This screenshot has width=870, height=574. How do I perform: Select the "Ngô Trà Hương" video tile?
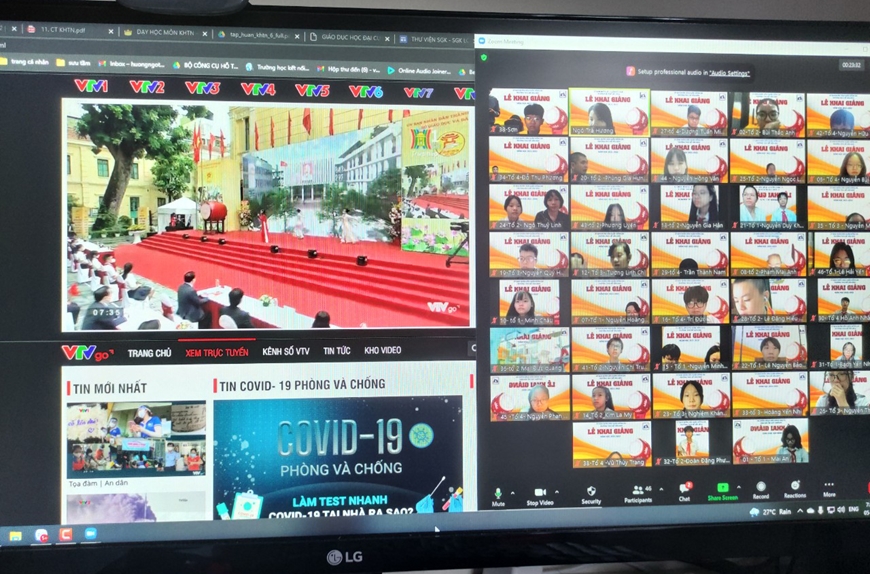609,111
